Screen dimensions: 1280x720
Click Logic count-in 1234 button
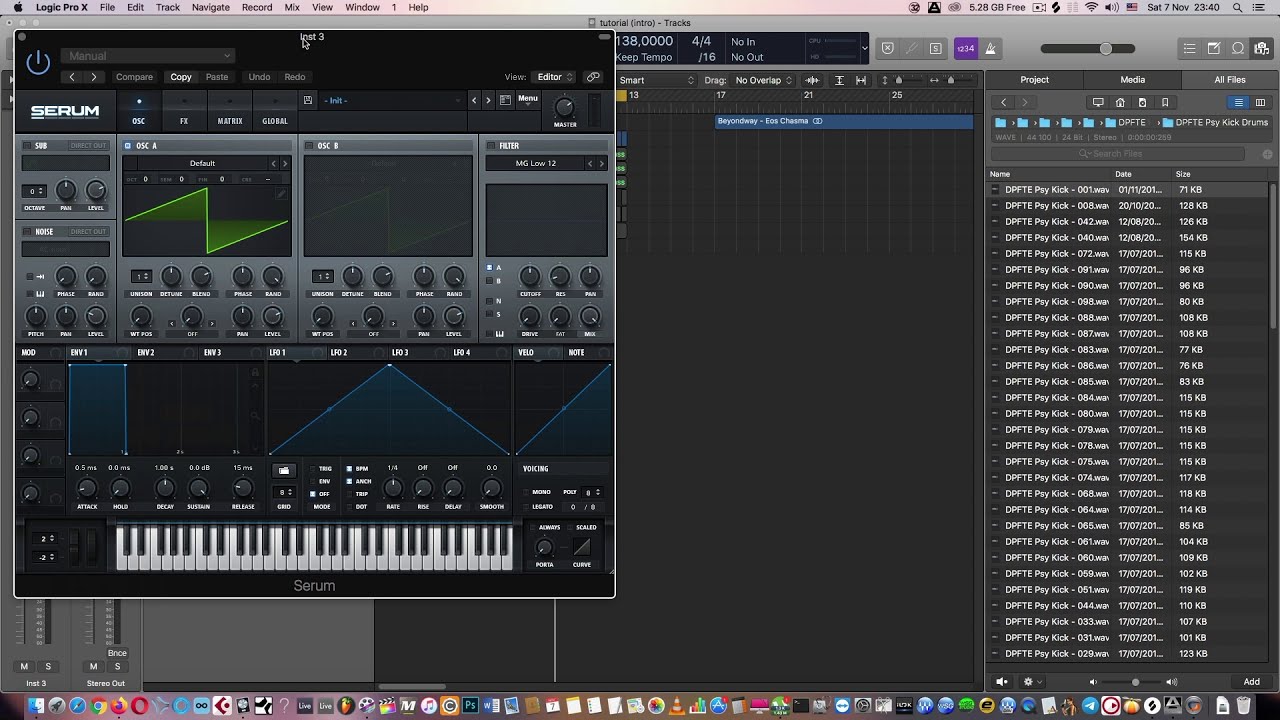click(x=965, y=48)
